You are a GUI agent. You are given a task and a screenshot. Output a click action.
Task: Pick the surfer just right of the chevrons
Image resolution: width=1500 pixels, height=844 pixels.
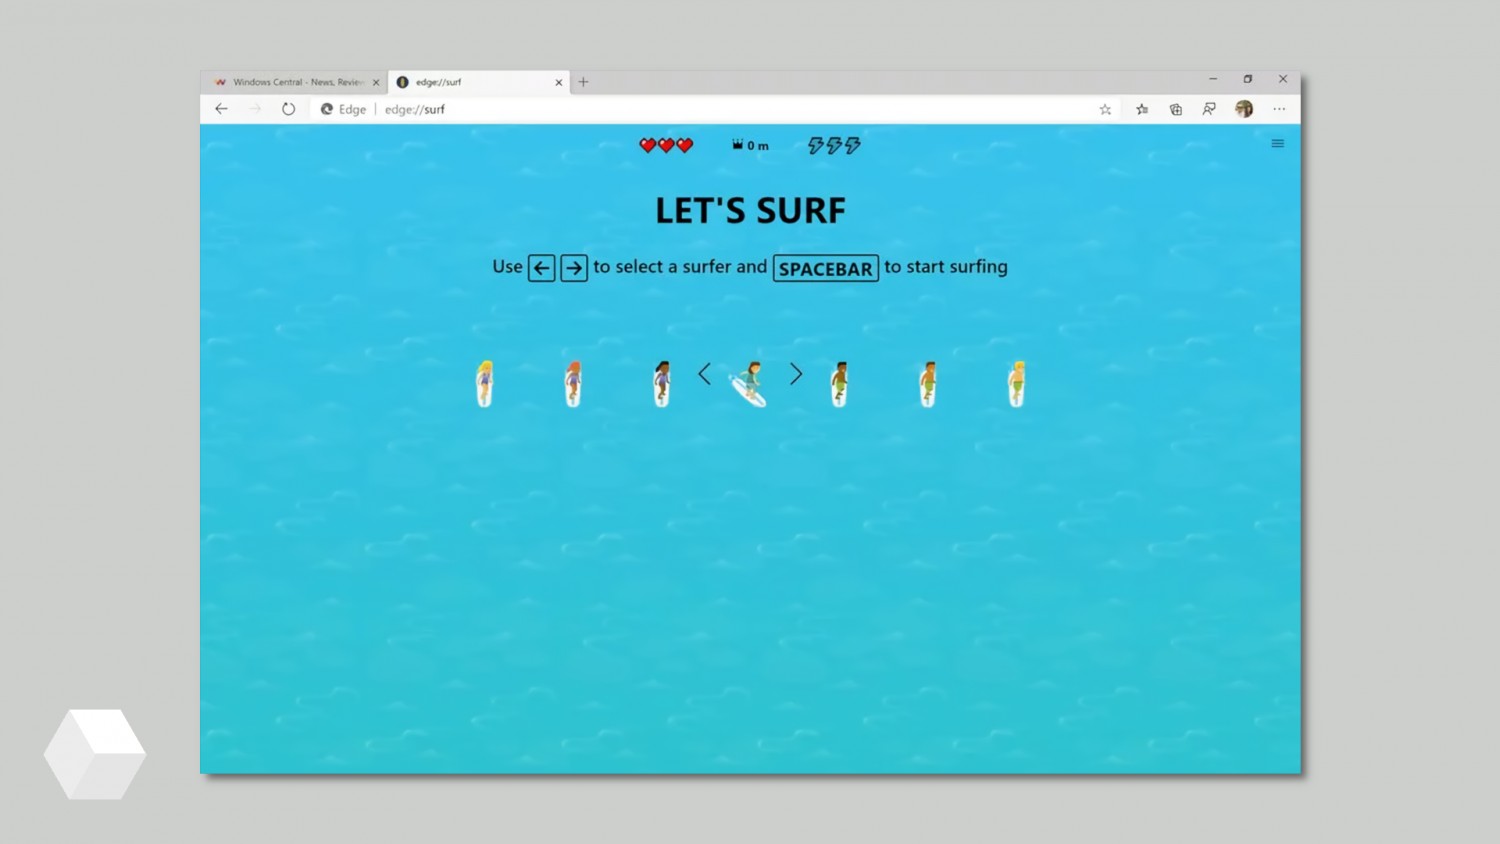tap(839, 383)
